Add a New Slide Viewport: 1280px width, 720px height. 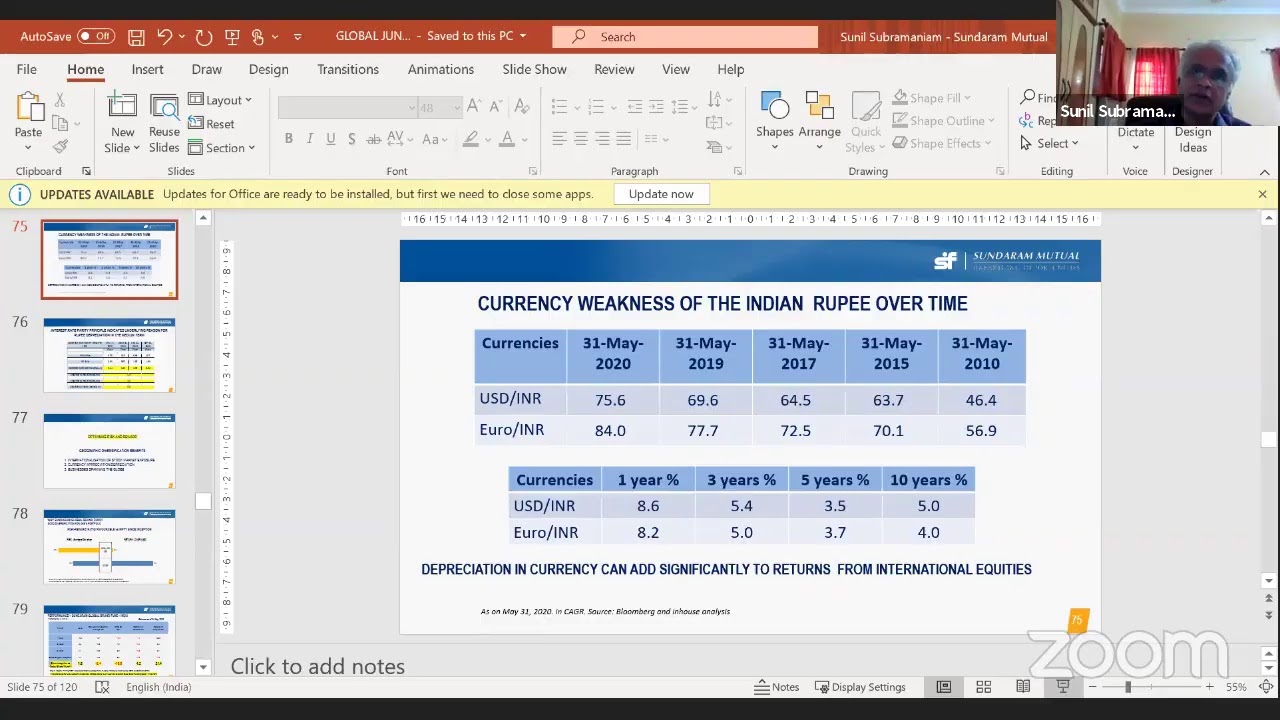click(x=122, y=123)
